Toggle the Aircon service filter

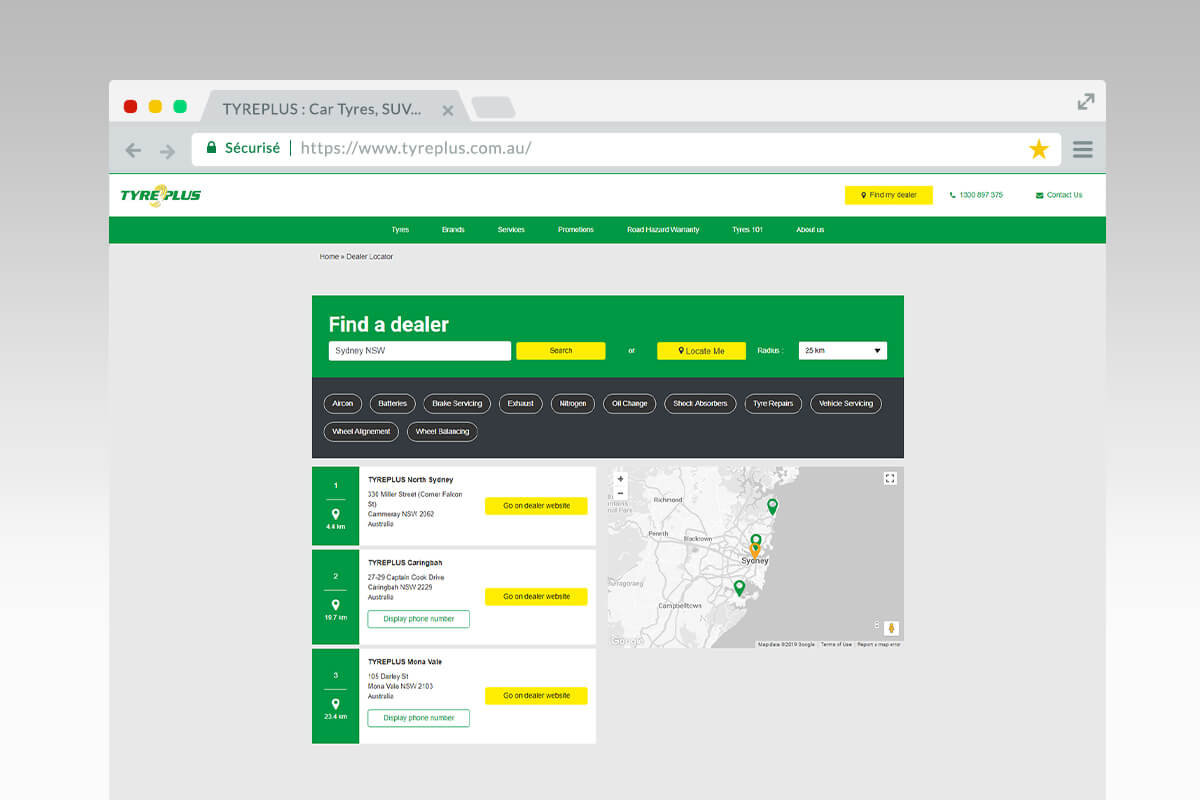coord(343,404)
